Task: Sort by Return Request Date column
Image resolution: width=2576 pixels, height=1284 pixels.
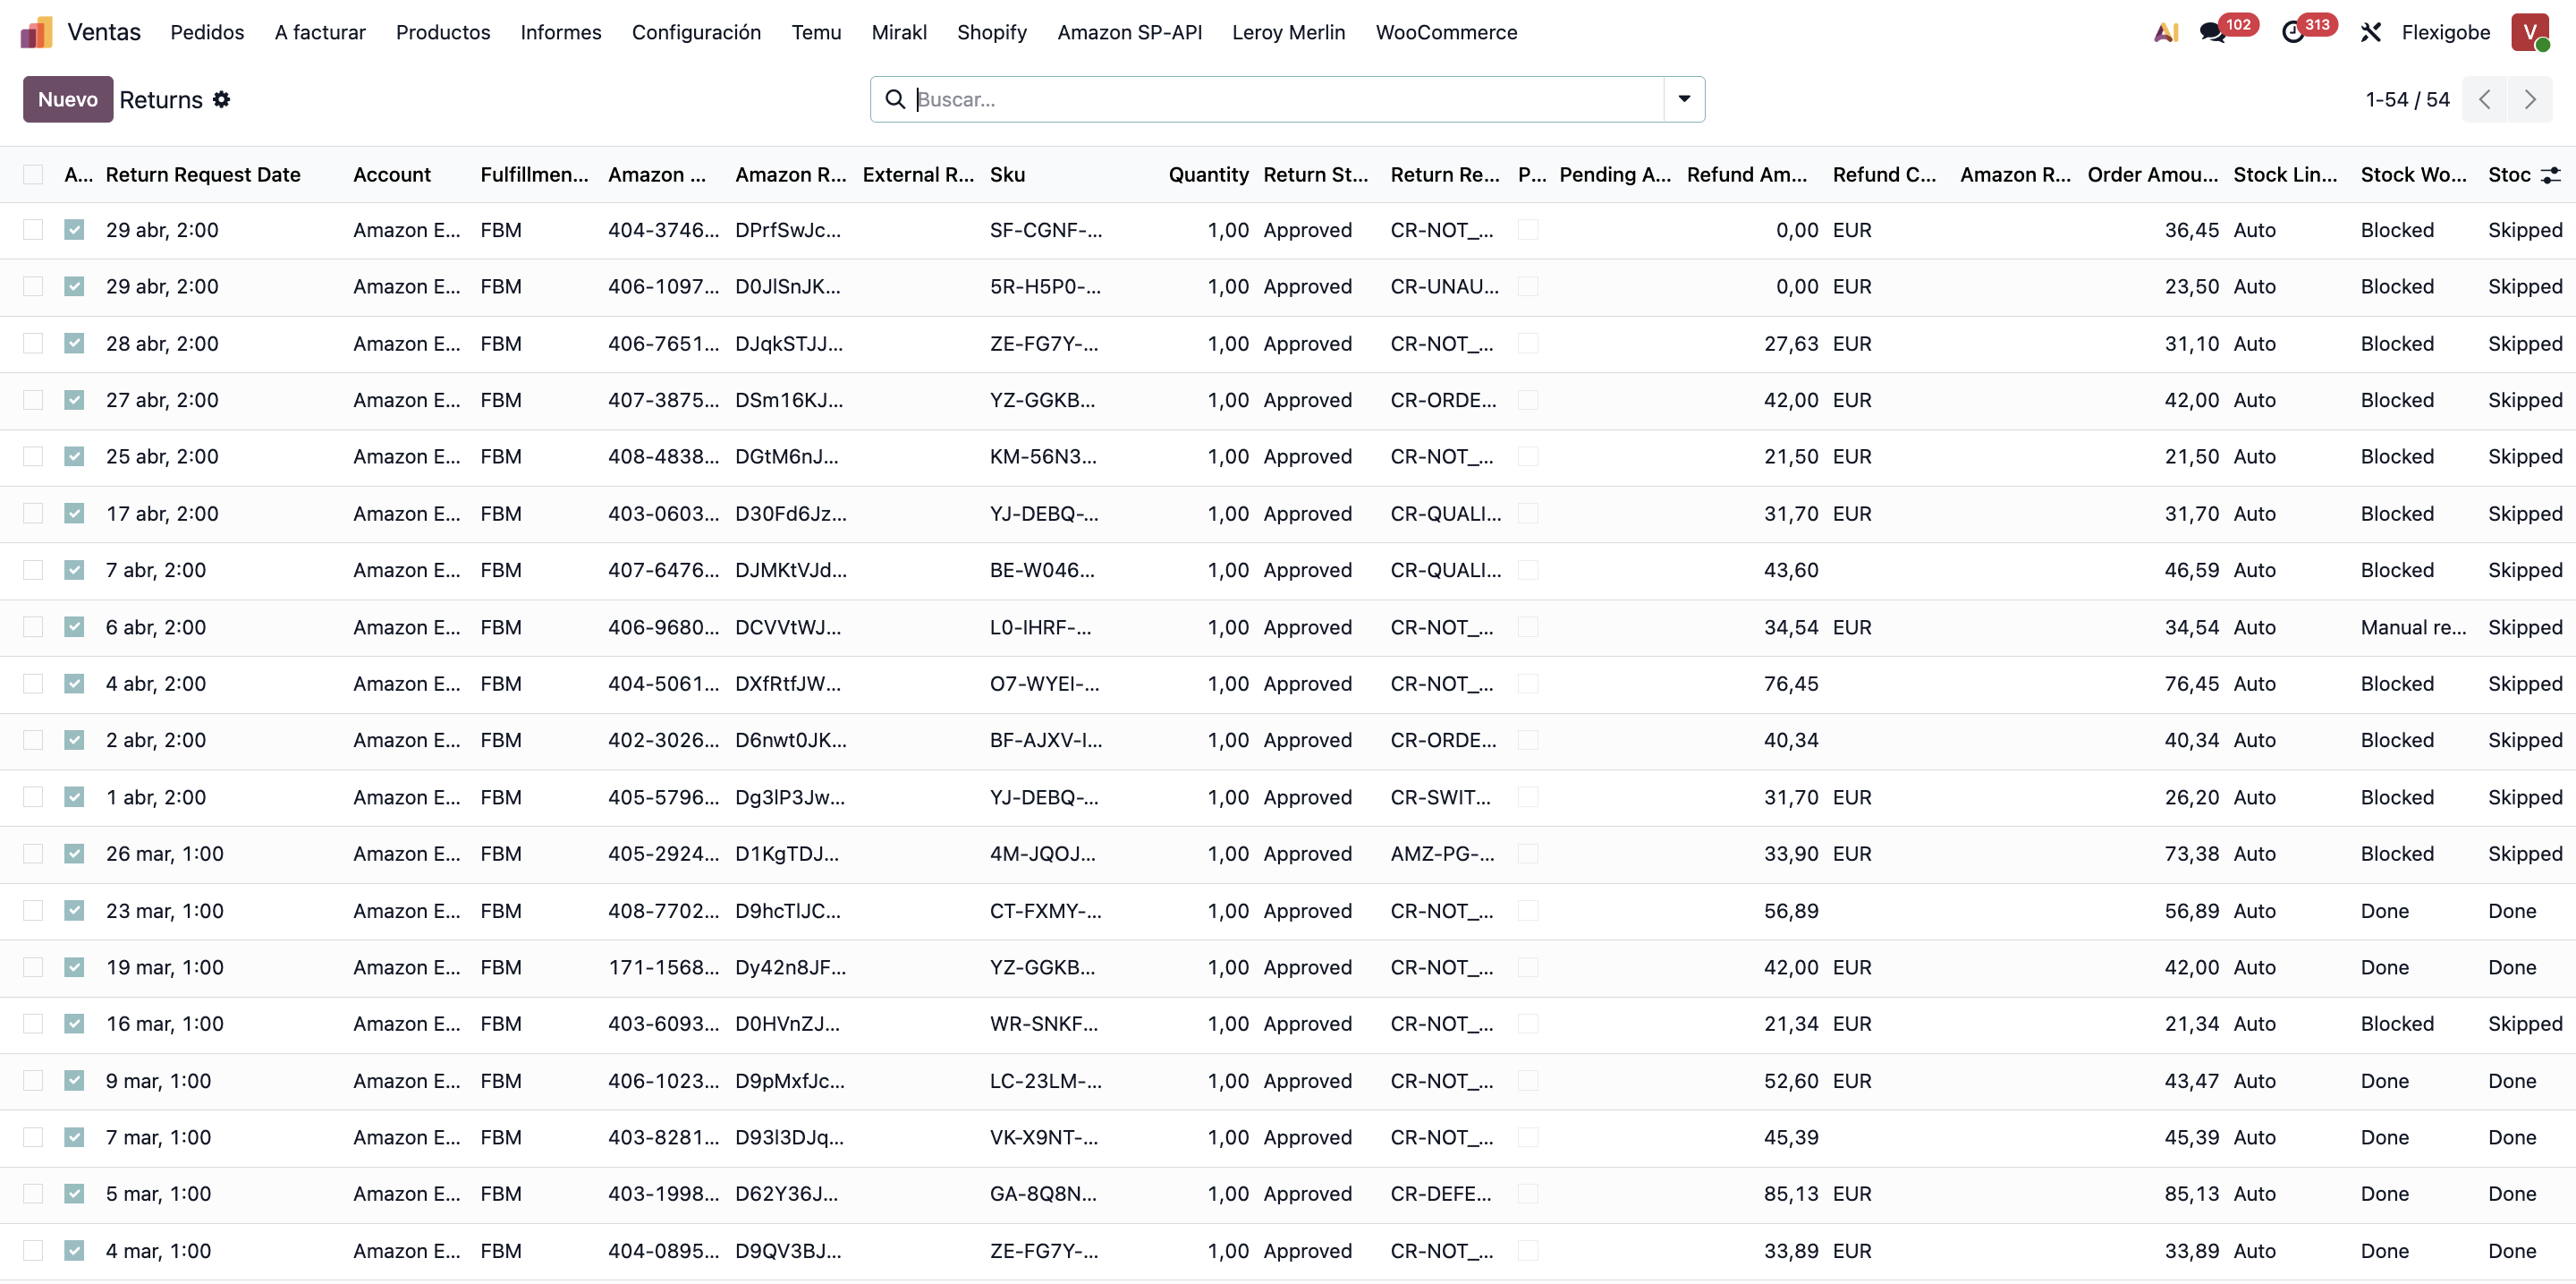Action: pos(203,174)
